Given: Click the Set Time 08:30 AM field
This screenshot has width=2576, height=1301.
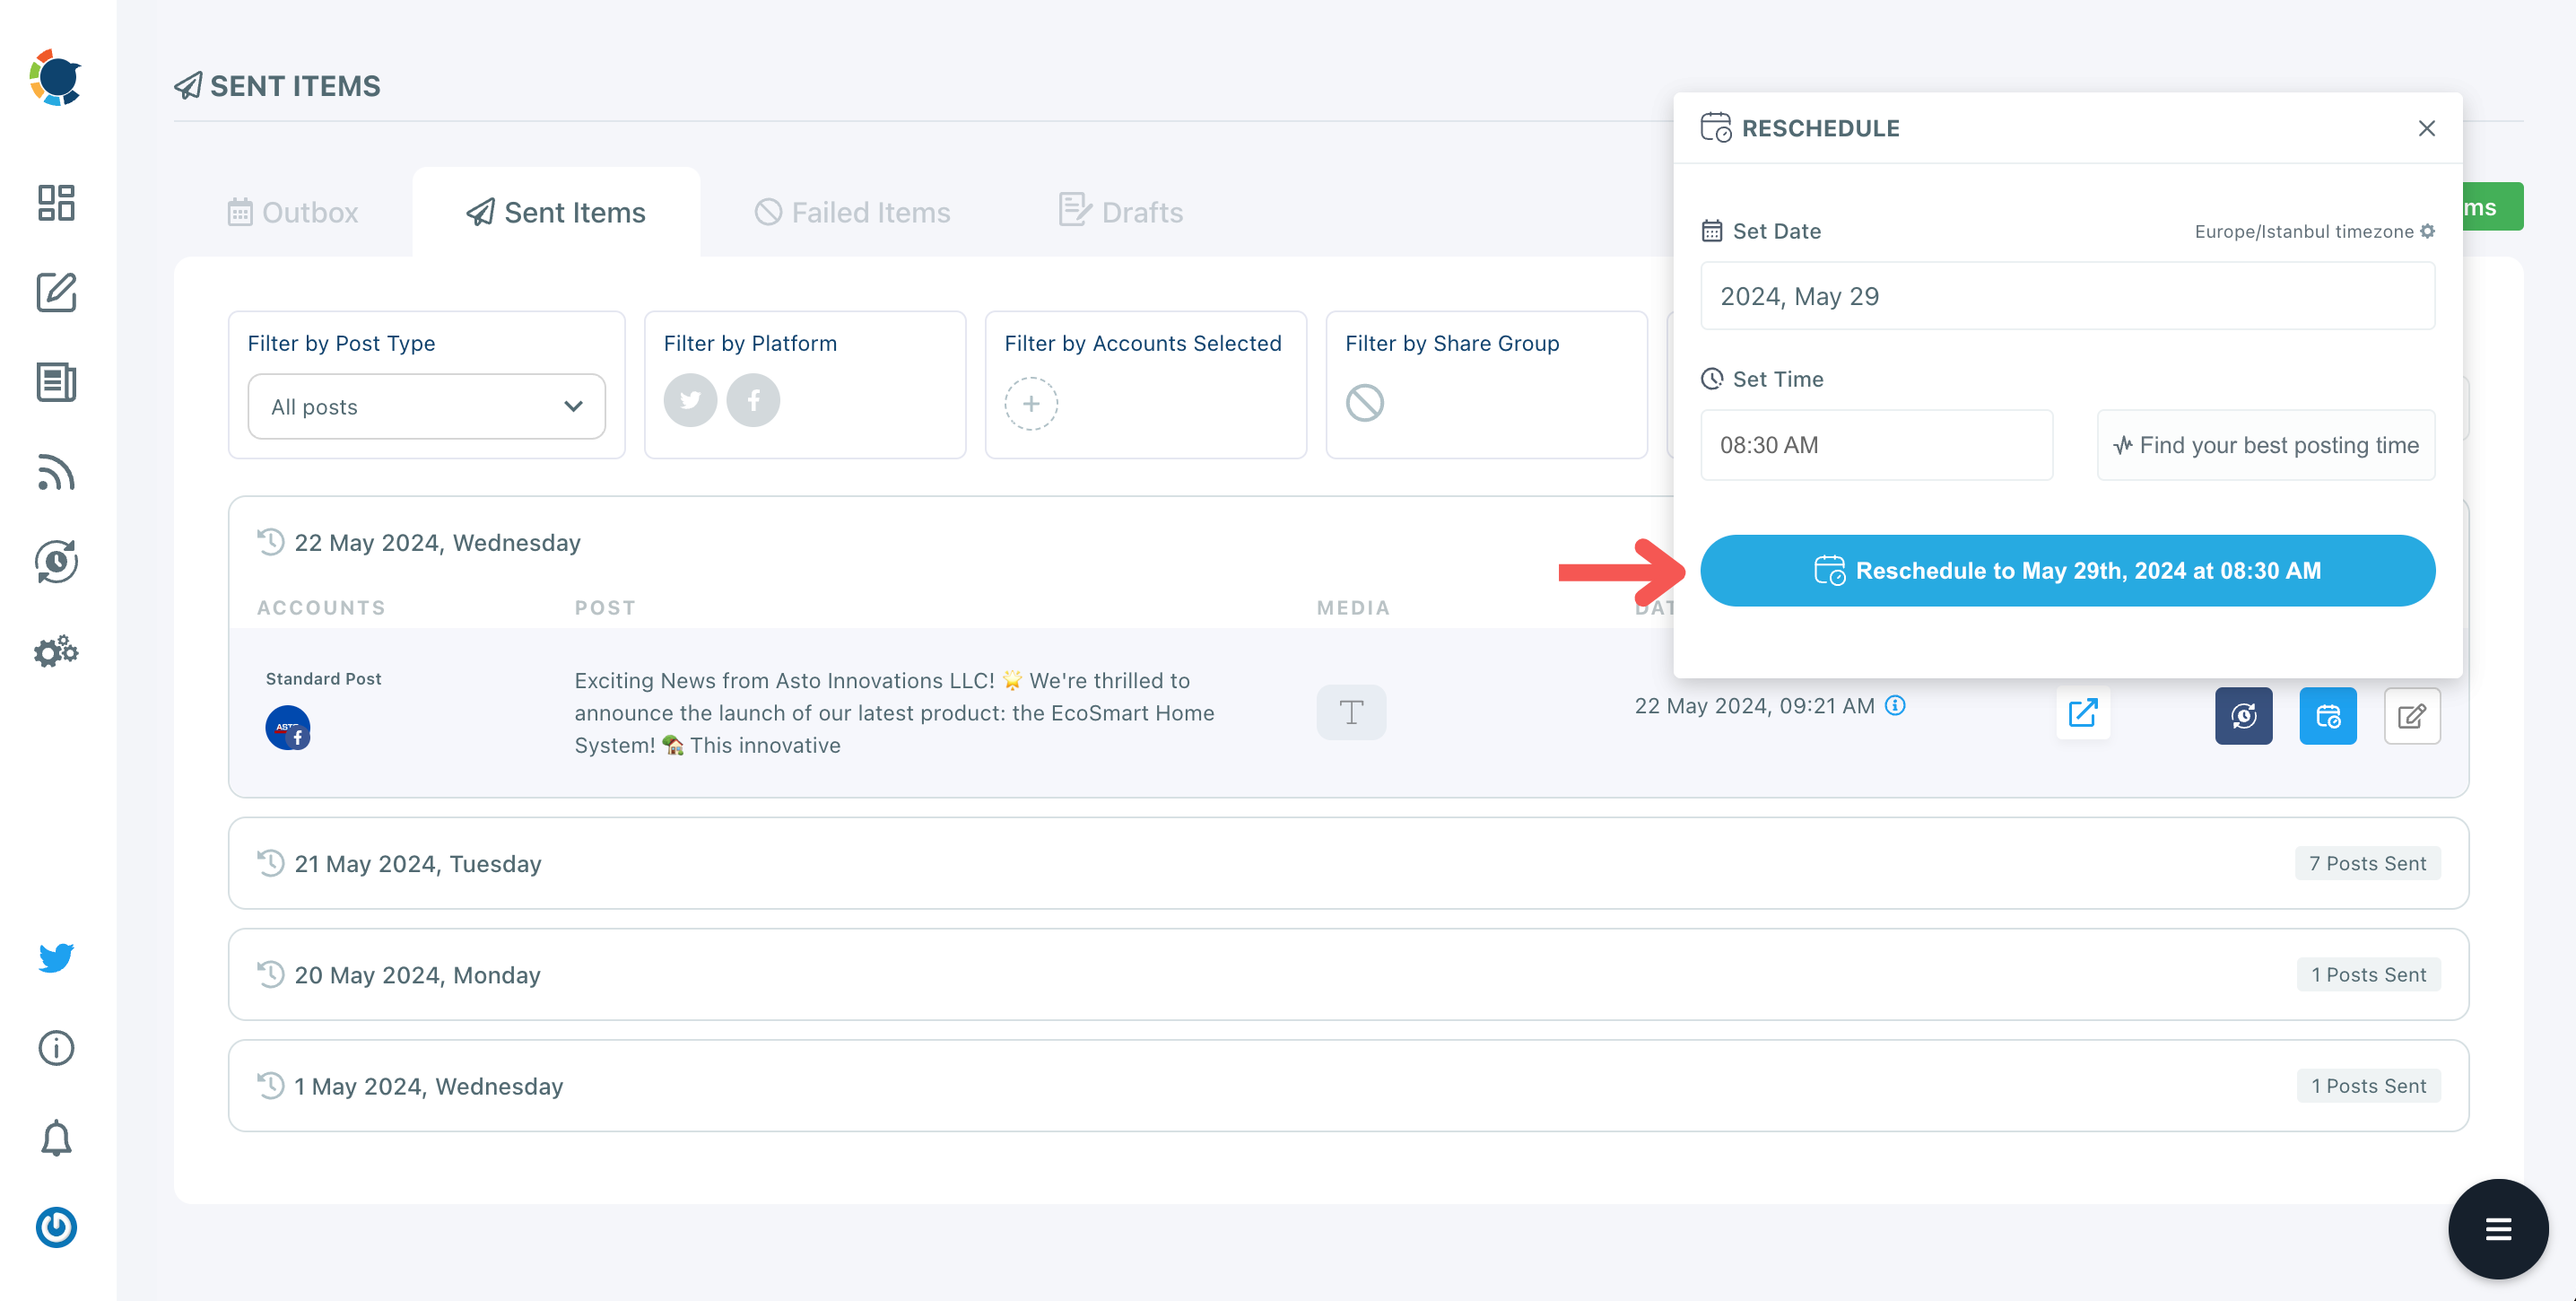Looking at the screenshot, I should click(1875, 445).
